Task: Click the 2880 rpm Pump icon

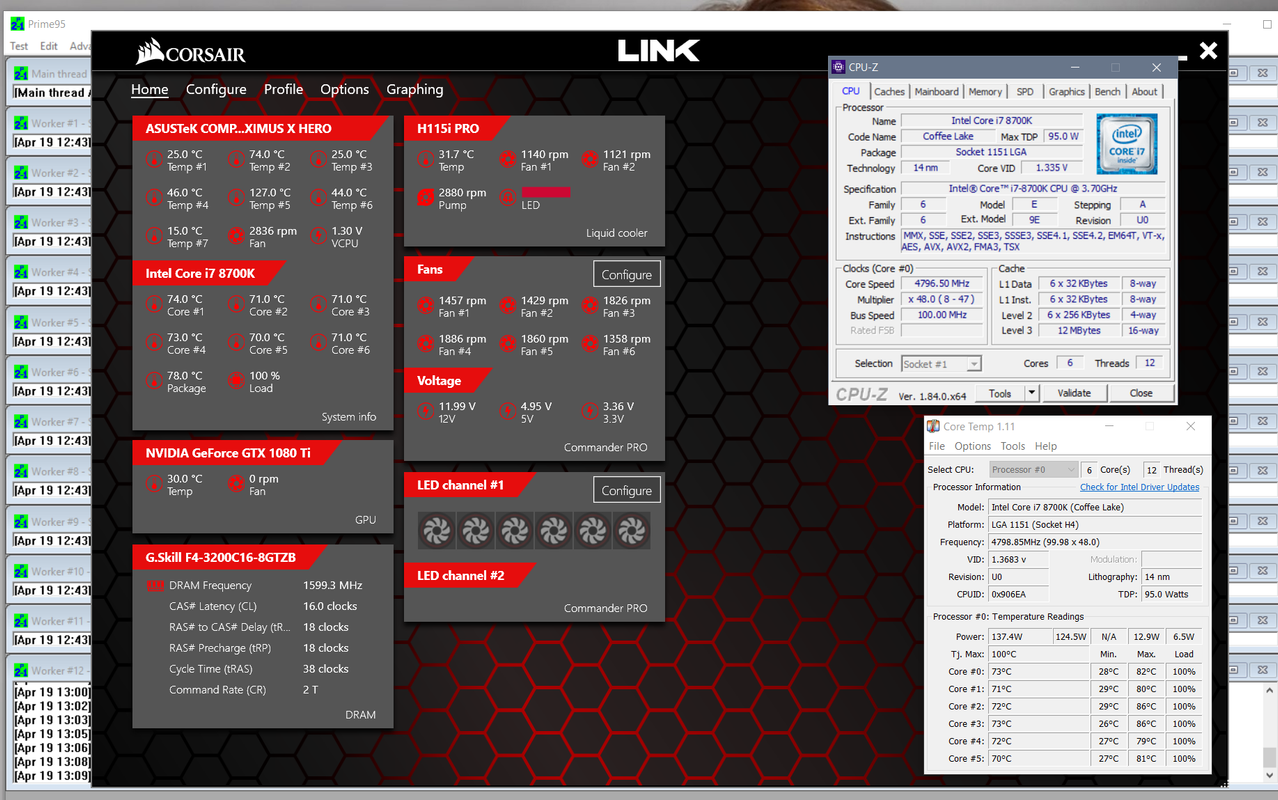Action: [x=425, y=198]
